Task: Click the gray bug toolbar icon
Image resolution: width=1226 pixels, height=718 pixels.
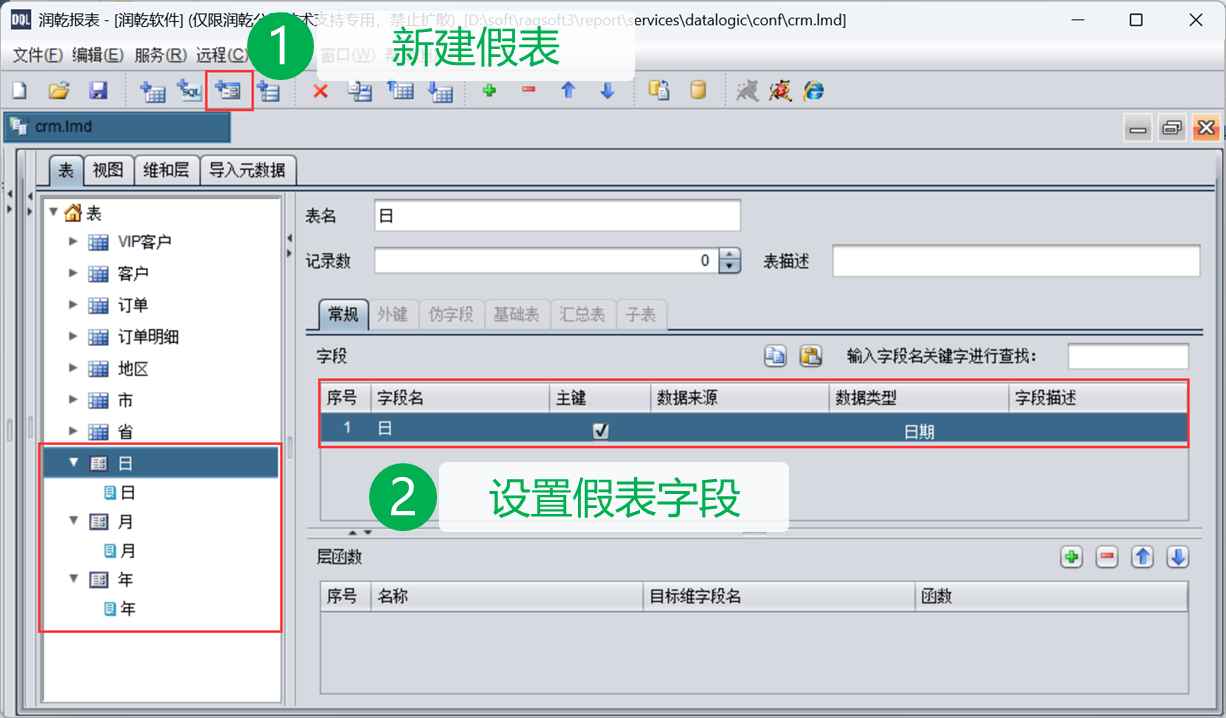Action: pos(748,91)
